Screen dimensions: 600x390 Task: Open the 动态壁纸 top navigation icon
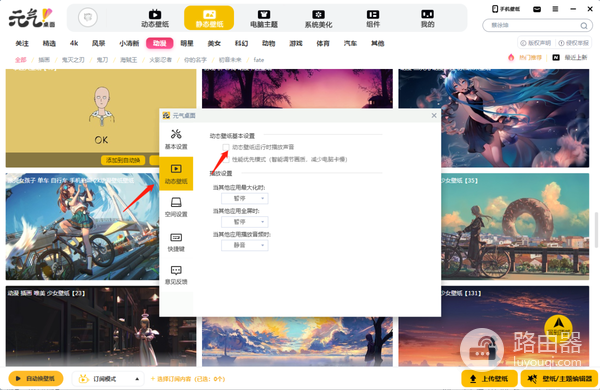click(155, 18)
